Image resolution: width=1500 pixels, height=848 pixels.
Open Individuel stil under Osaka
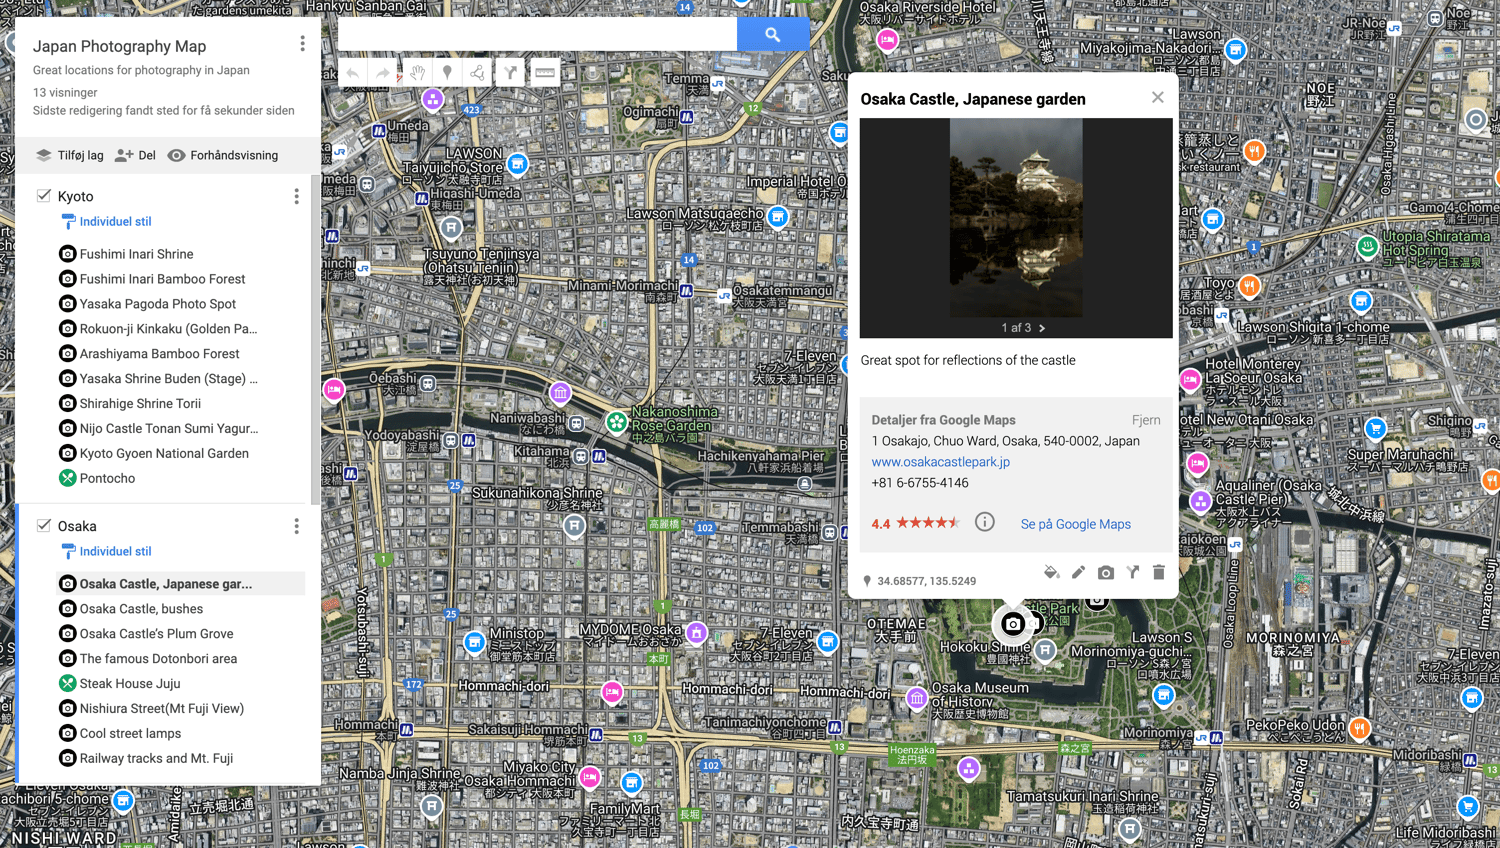(x=115, y=551)
